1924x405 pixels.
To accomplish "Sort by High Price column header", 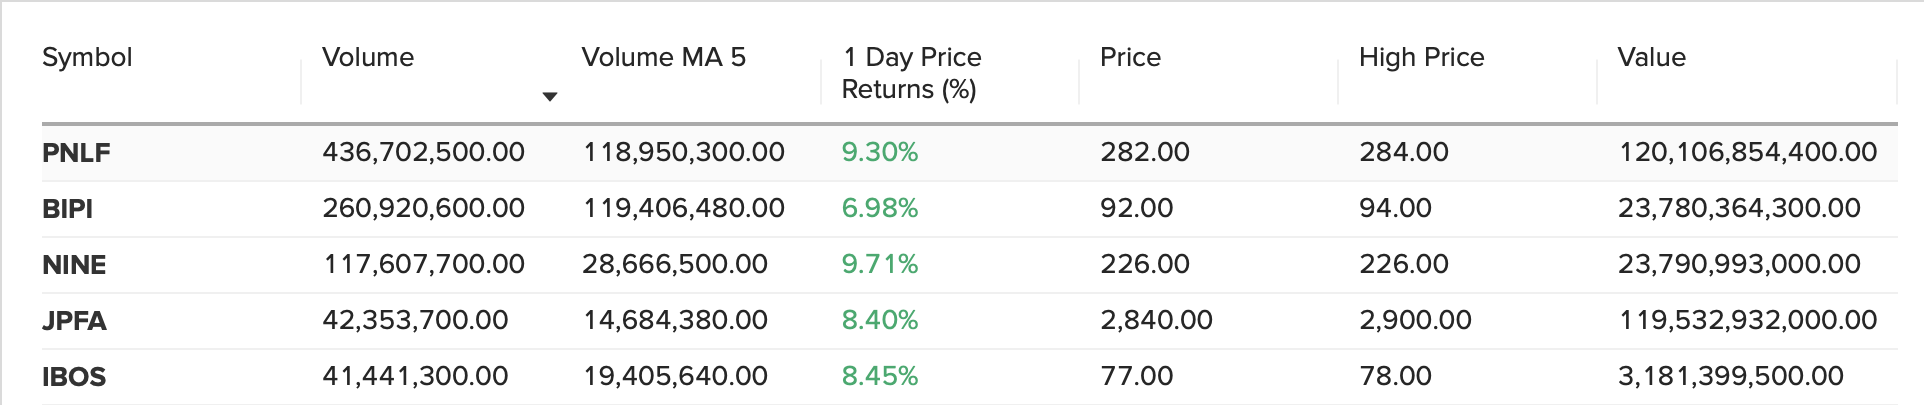I will point(1421,57).
